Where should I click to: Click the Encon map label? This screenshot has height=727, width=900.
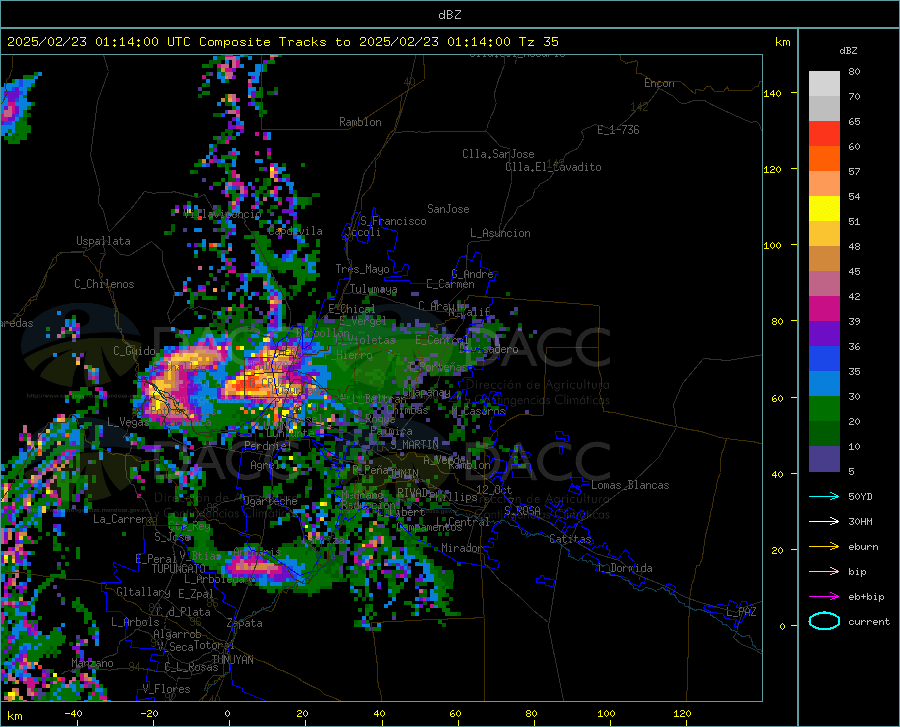(660, 83)
